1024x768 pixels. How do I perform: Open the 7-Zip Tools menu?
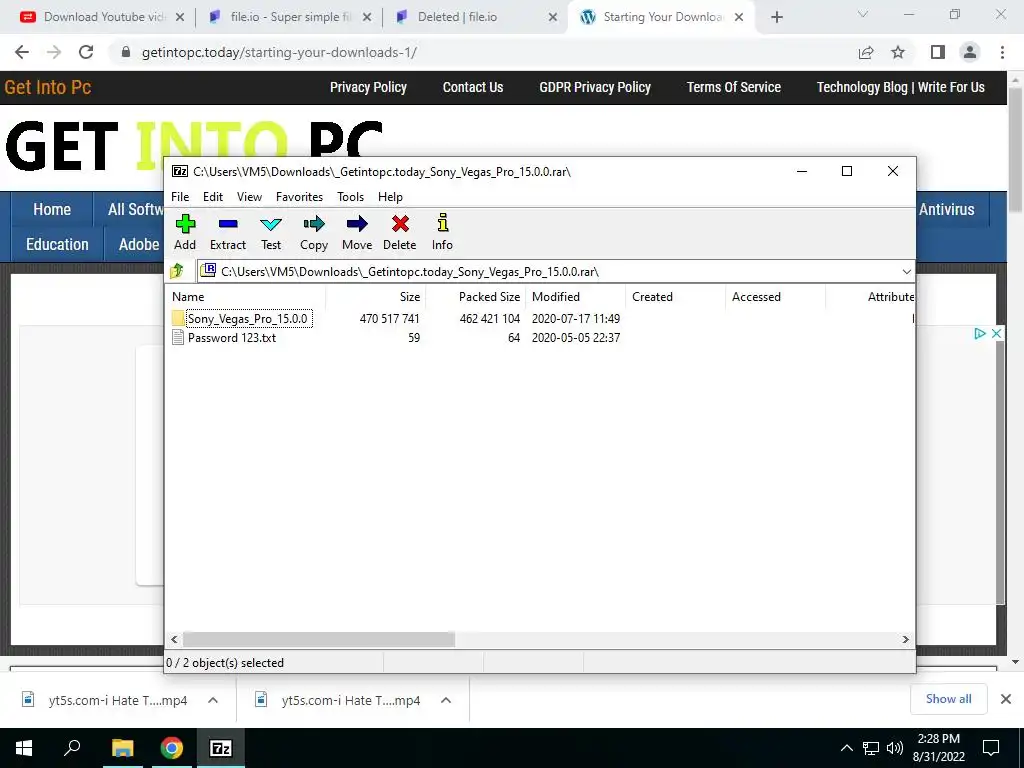tap(351, 197)
